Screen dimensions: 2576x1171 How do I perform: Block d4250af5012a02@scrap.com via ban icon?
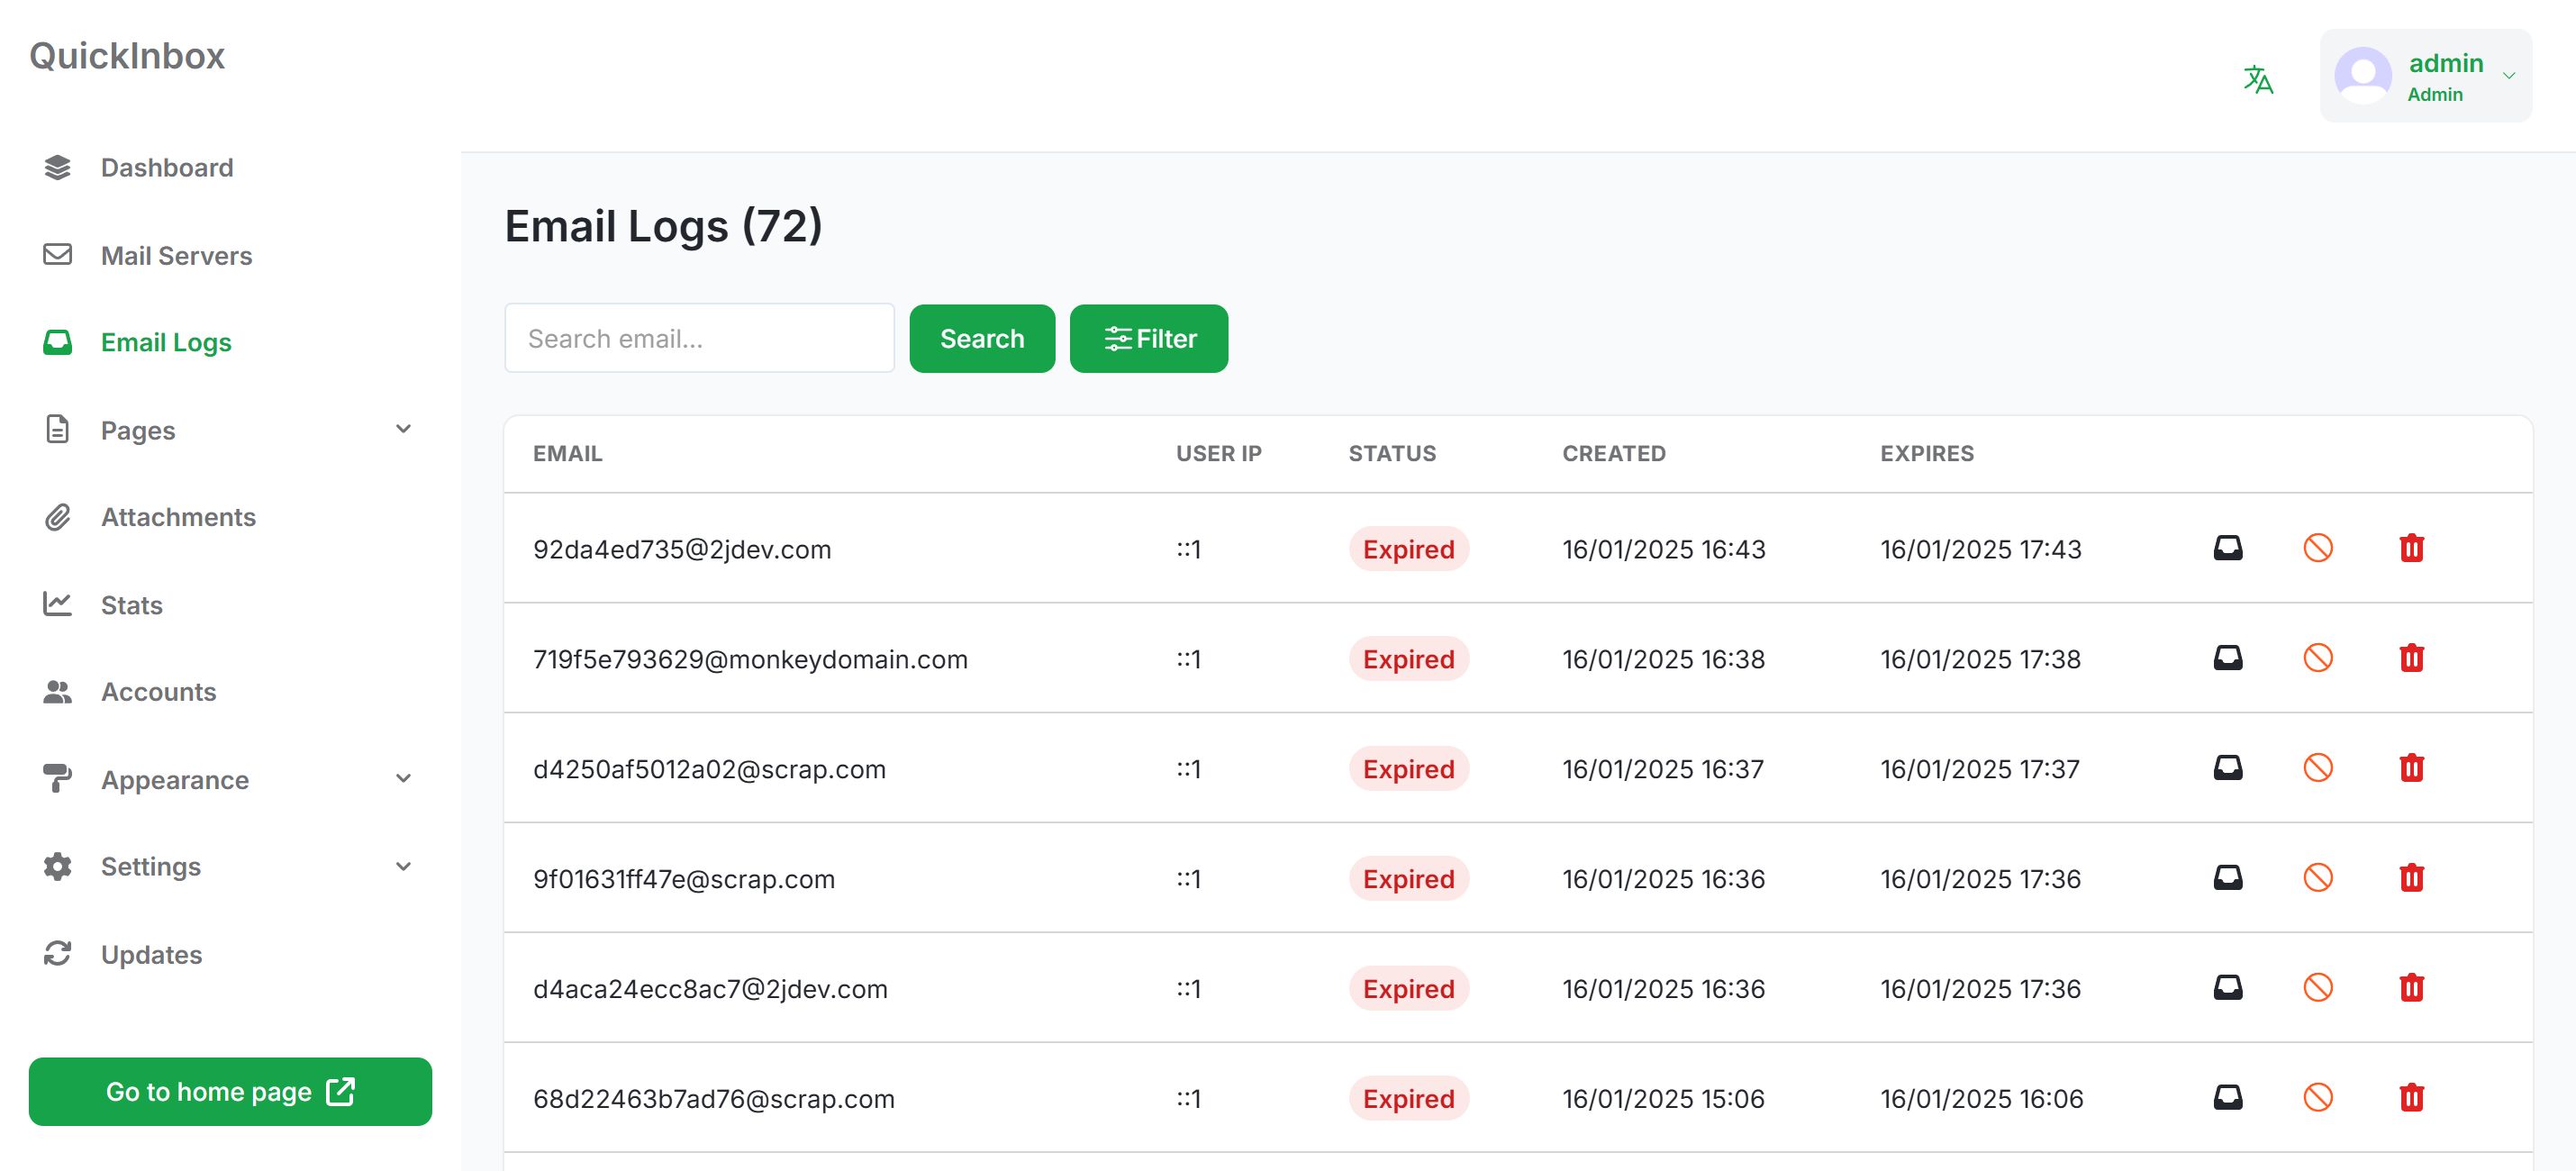click(2317, 768)
